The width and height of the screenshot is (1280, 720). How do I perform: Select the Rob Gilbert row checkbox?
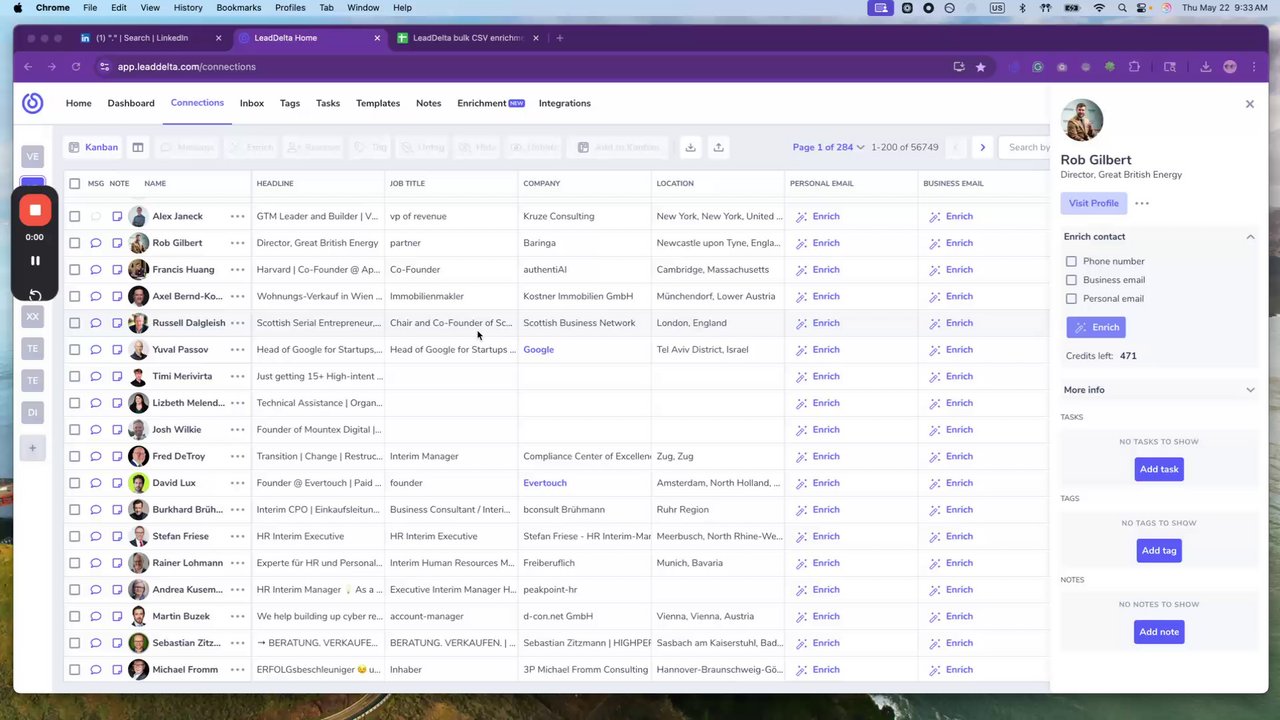pos(75,243)
